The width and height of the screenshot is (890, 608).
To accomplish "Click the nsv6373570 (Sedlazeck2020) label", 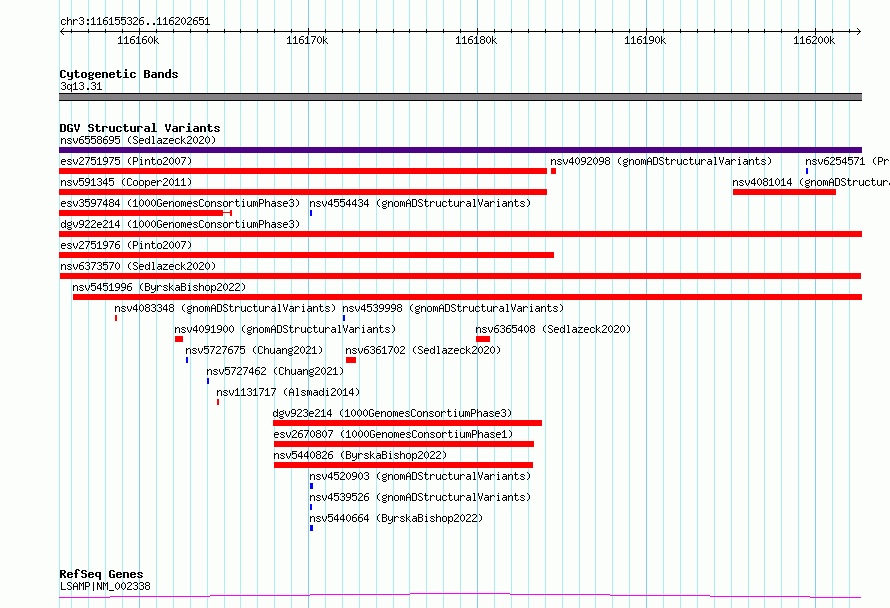I will 138,266.
